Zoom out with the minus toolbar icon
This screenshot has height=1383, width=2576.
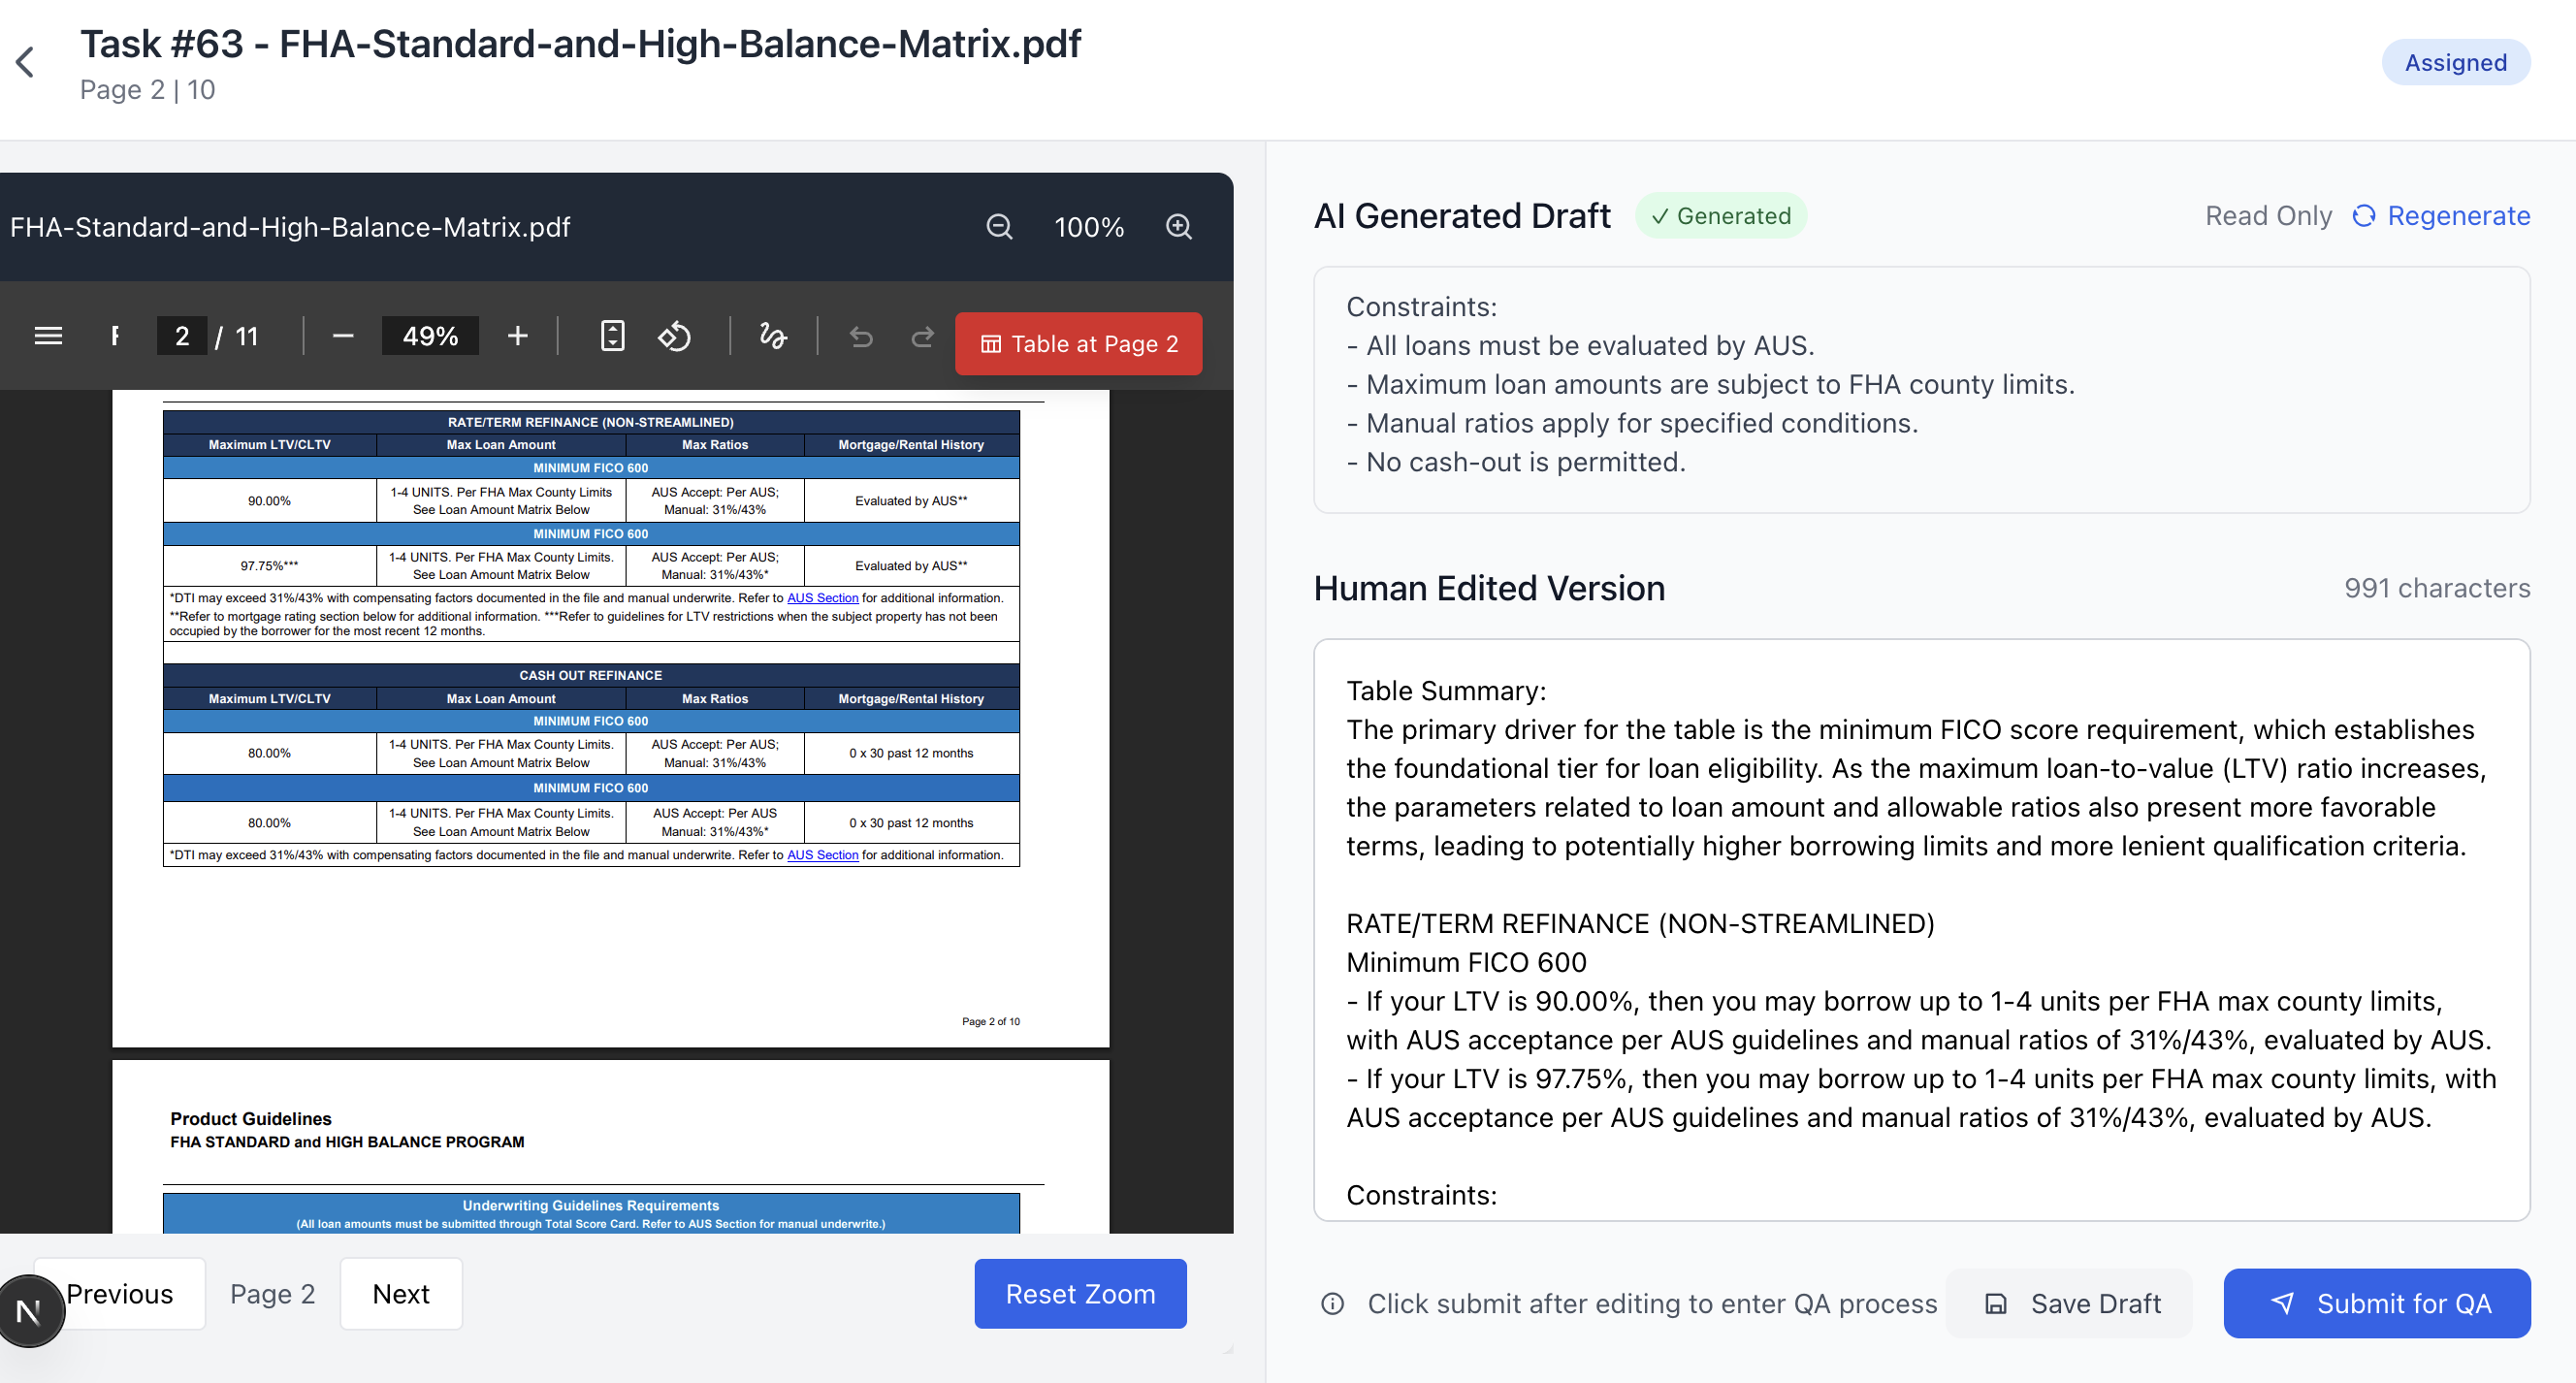(343, 336)
